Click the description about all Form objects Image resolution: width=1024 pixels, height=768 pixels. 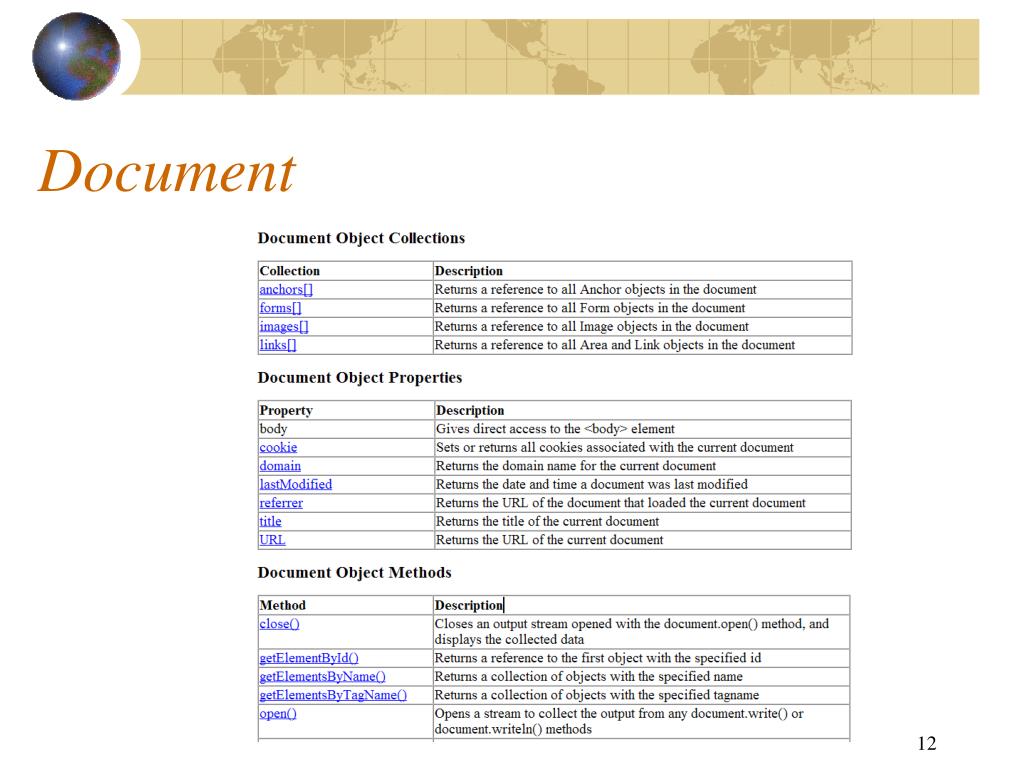590,308
